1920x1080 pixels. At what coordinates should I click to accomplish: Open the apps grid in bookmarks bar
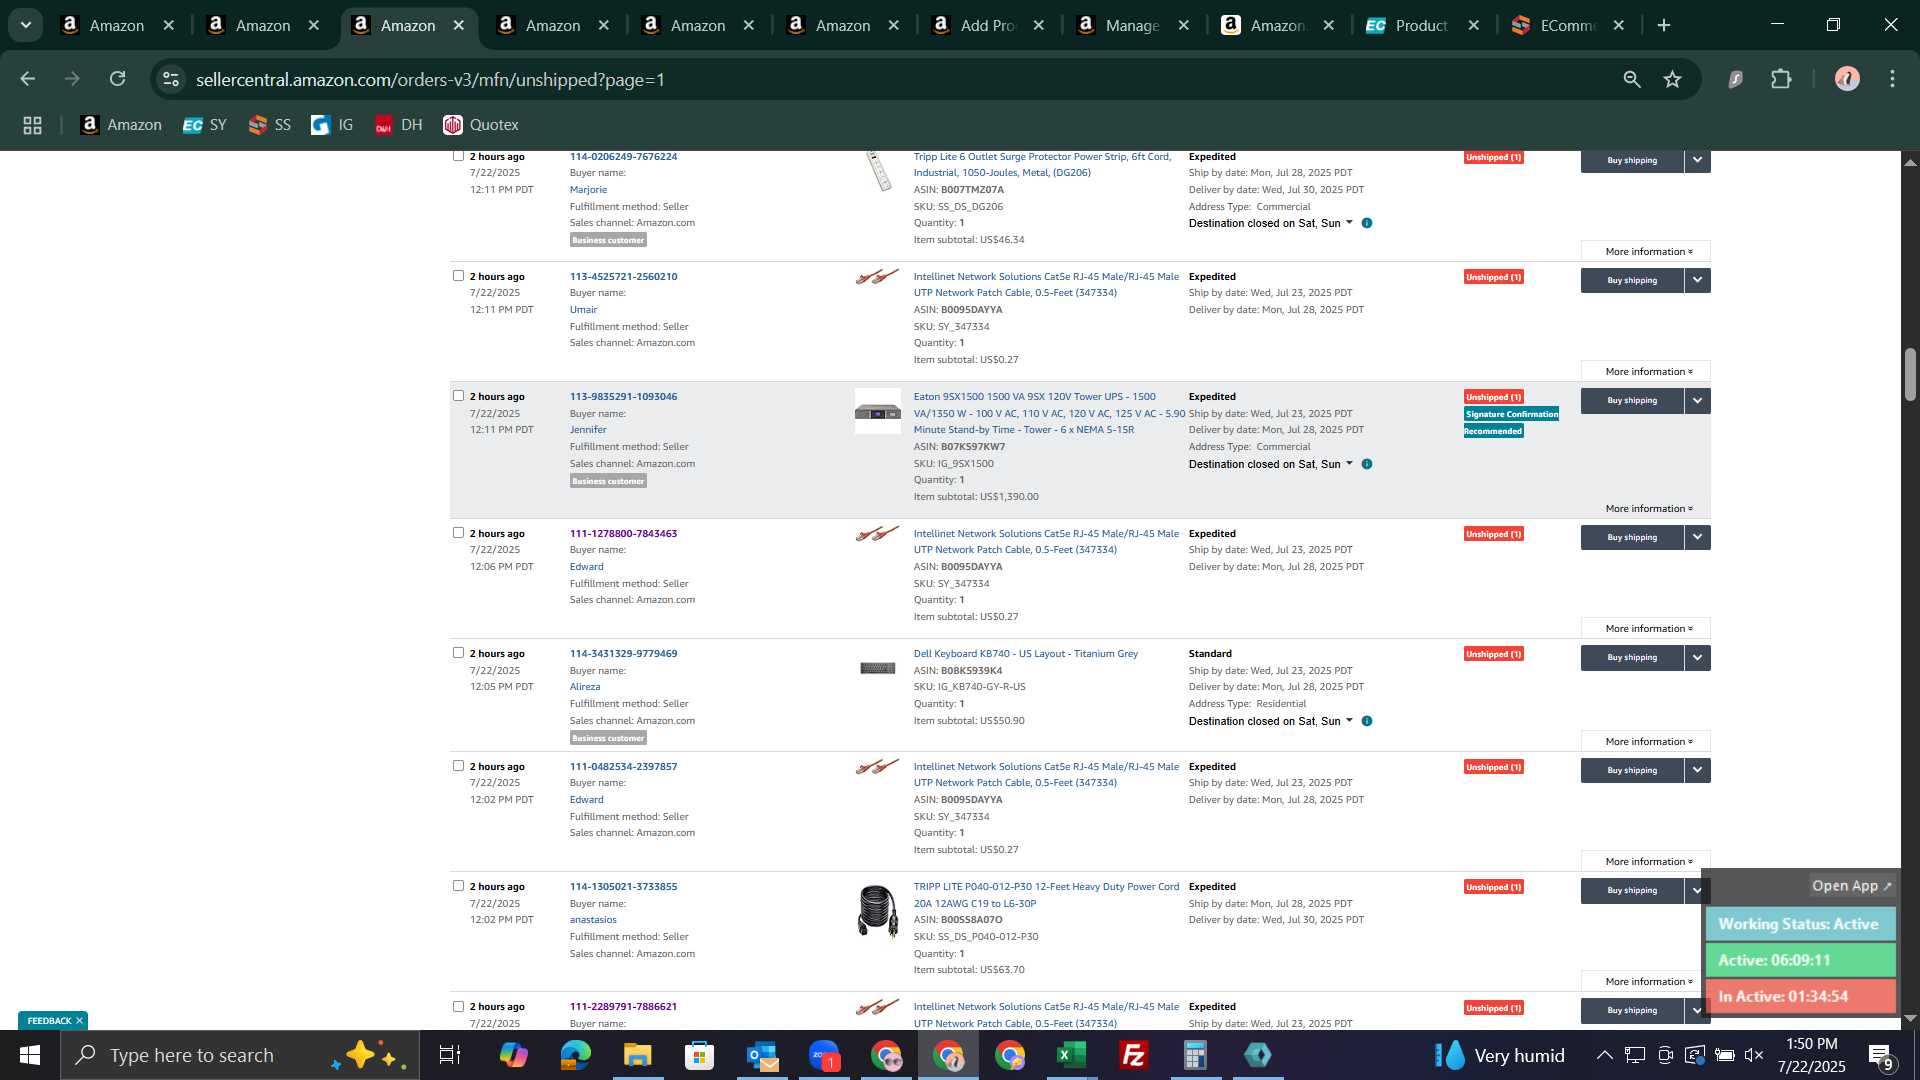point(32,125)
